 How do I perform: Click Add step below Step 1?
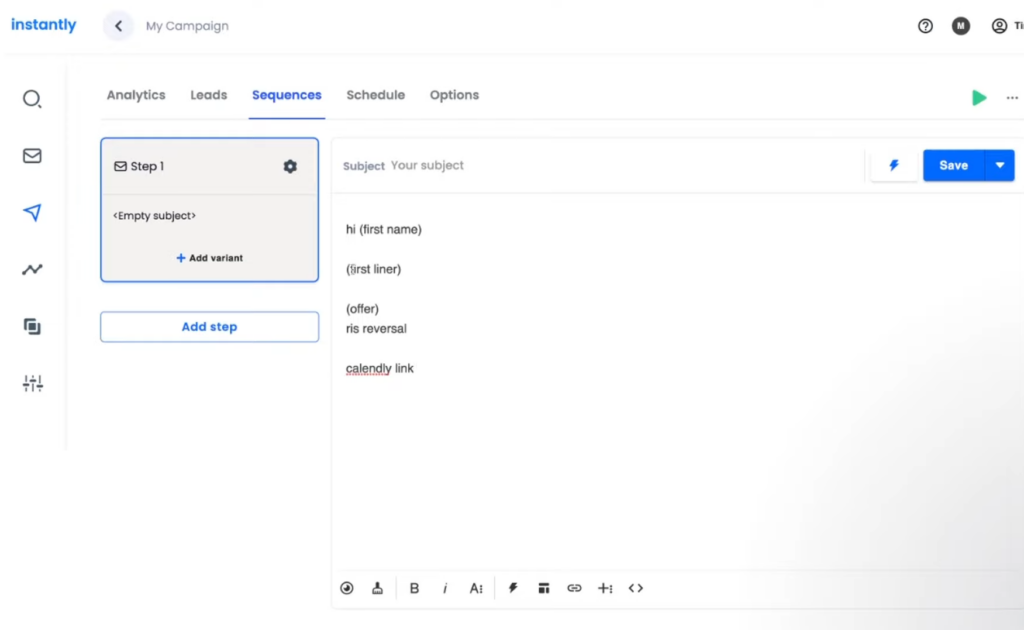pos(209,326)
